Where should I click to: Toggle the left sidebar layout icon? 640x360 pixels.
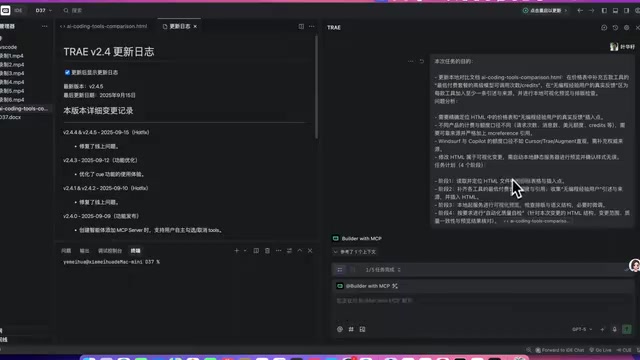tap(604, 10)
